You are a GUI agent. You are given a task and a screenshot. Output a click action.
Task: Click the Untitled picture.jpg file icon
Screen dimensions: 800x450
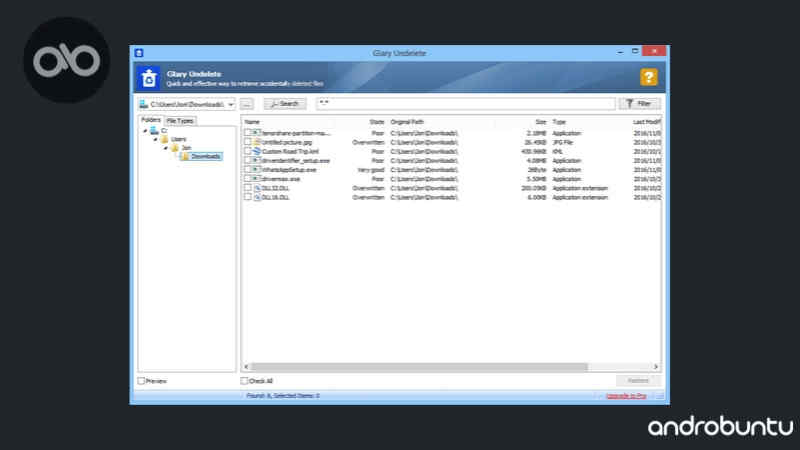(257, 142)
